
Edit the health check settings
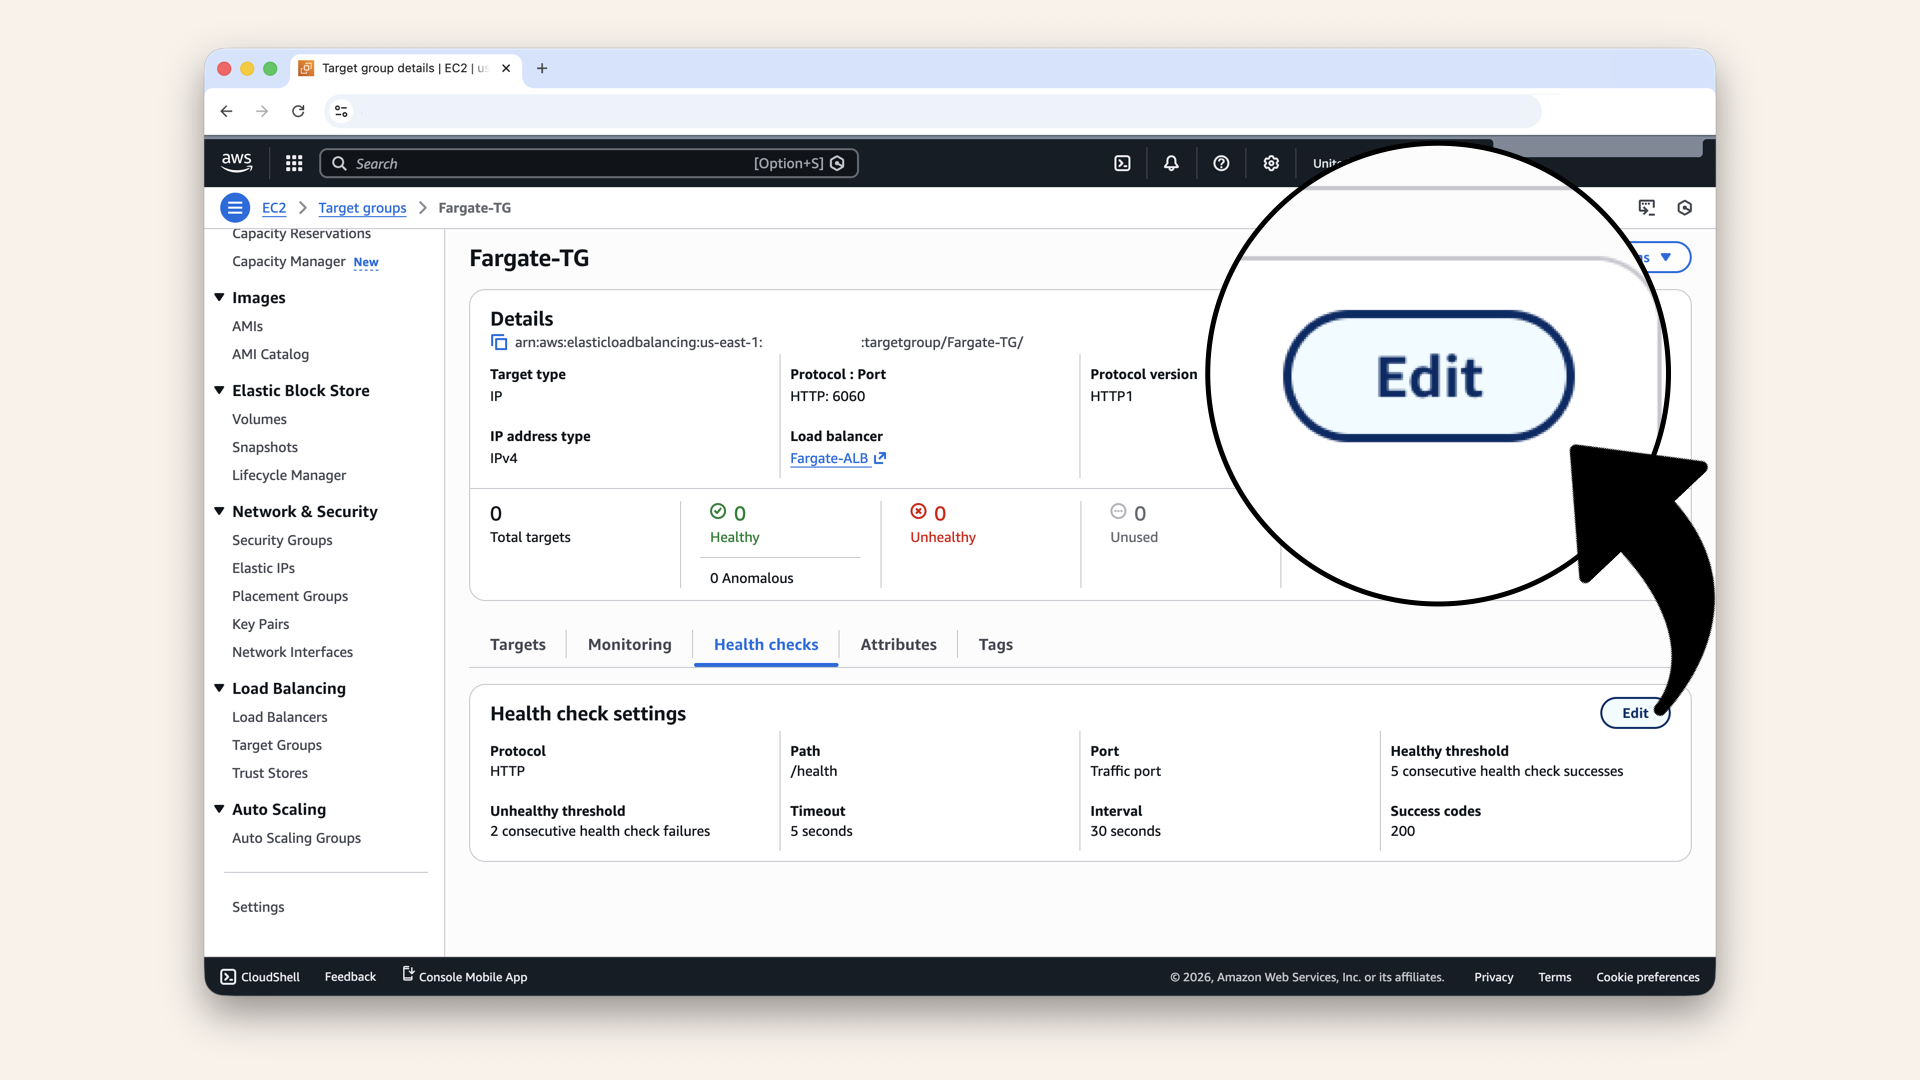point(1634,713)
